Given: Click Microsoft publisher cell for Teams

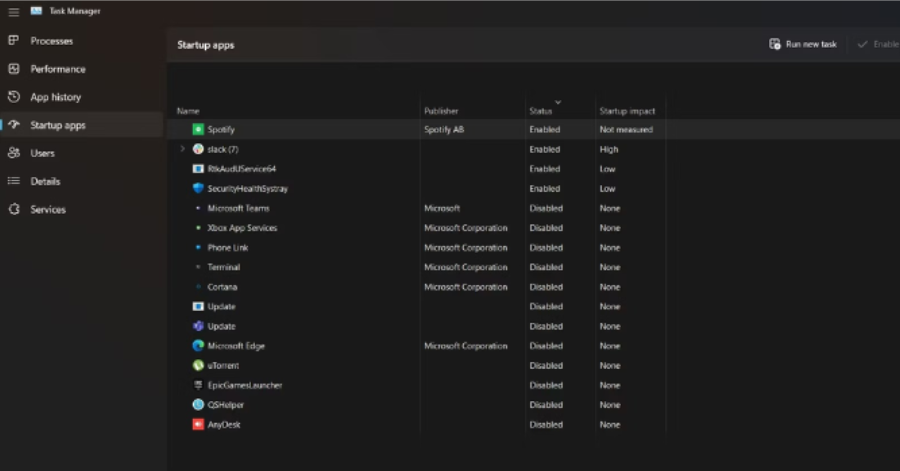Looking at the screenshot, I should point(442,208).
